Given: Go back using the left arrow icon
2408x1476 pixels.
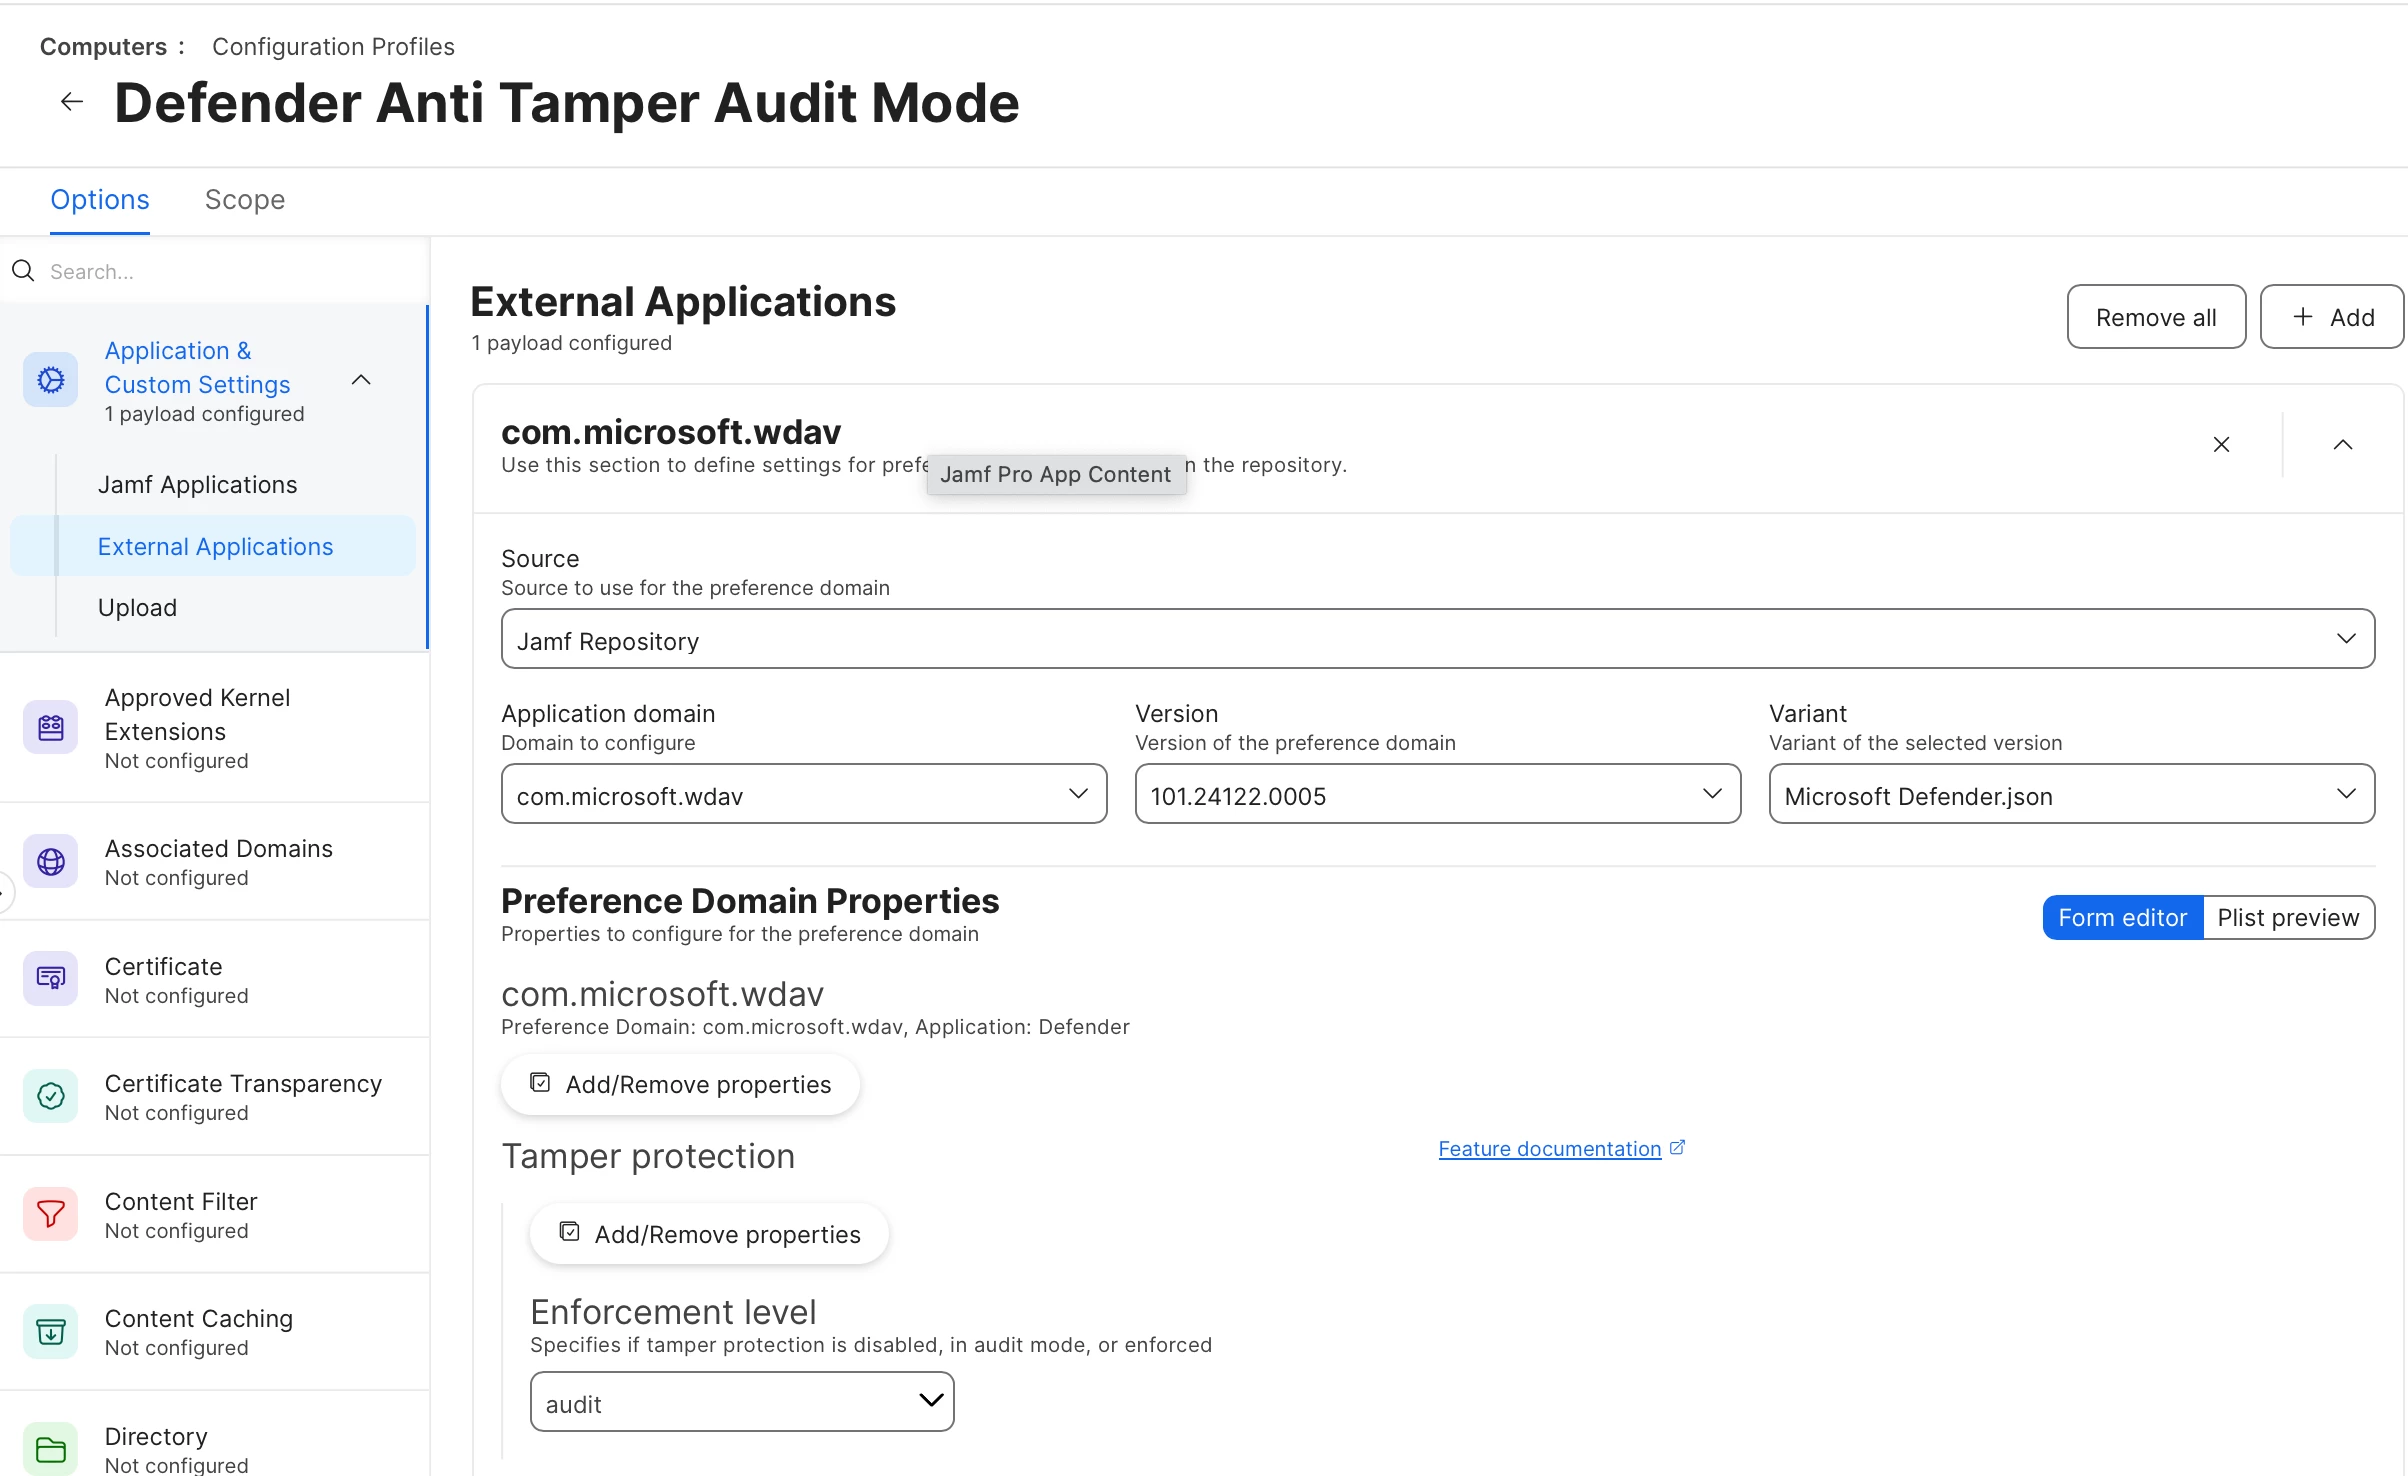Looking at the screenshot, I should coord(71,101).
